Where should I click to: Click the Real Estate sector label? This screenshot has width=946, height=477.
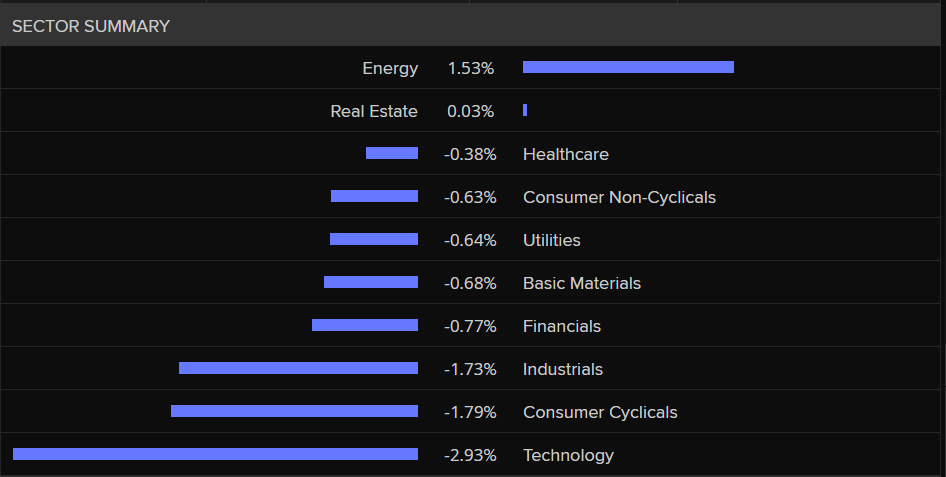coord(374,112)
